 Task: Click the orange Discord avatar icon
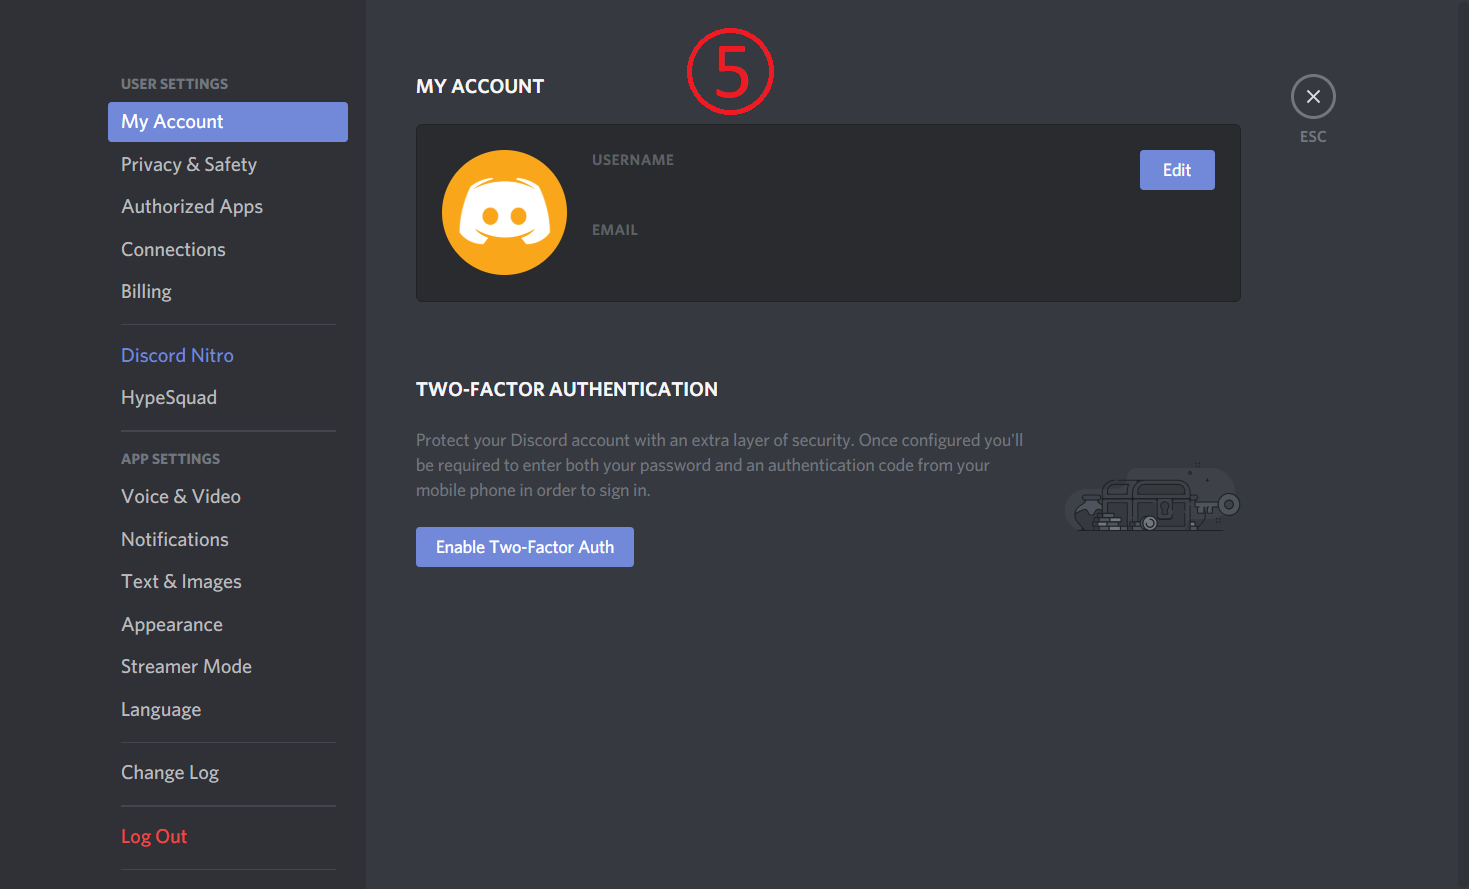click(x=504, y=212)
